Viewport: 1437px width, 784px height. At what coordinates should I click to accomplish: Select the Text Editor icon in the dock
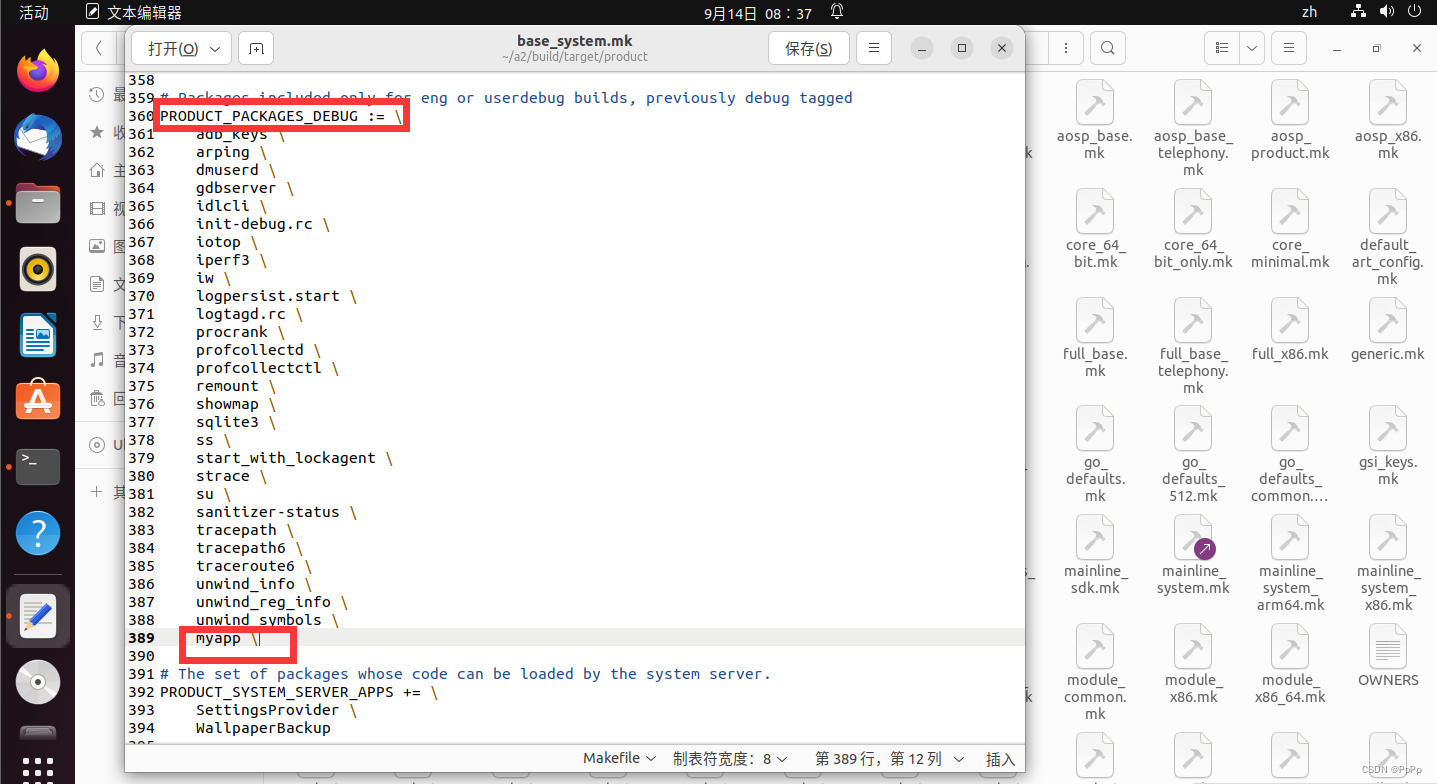[37, 615]
